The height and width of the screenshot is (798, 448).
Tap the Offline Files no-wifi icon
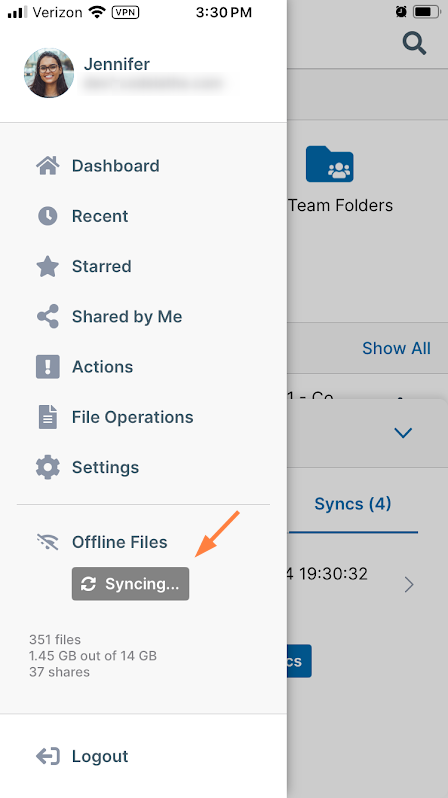click(x=47, y=542)
